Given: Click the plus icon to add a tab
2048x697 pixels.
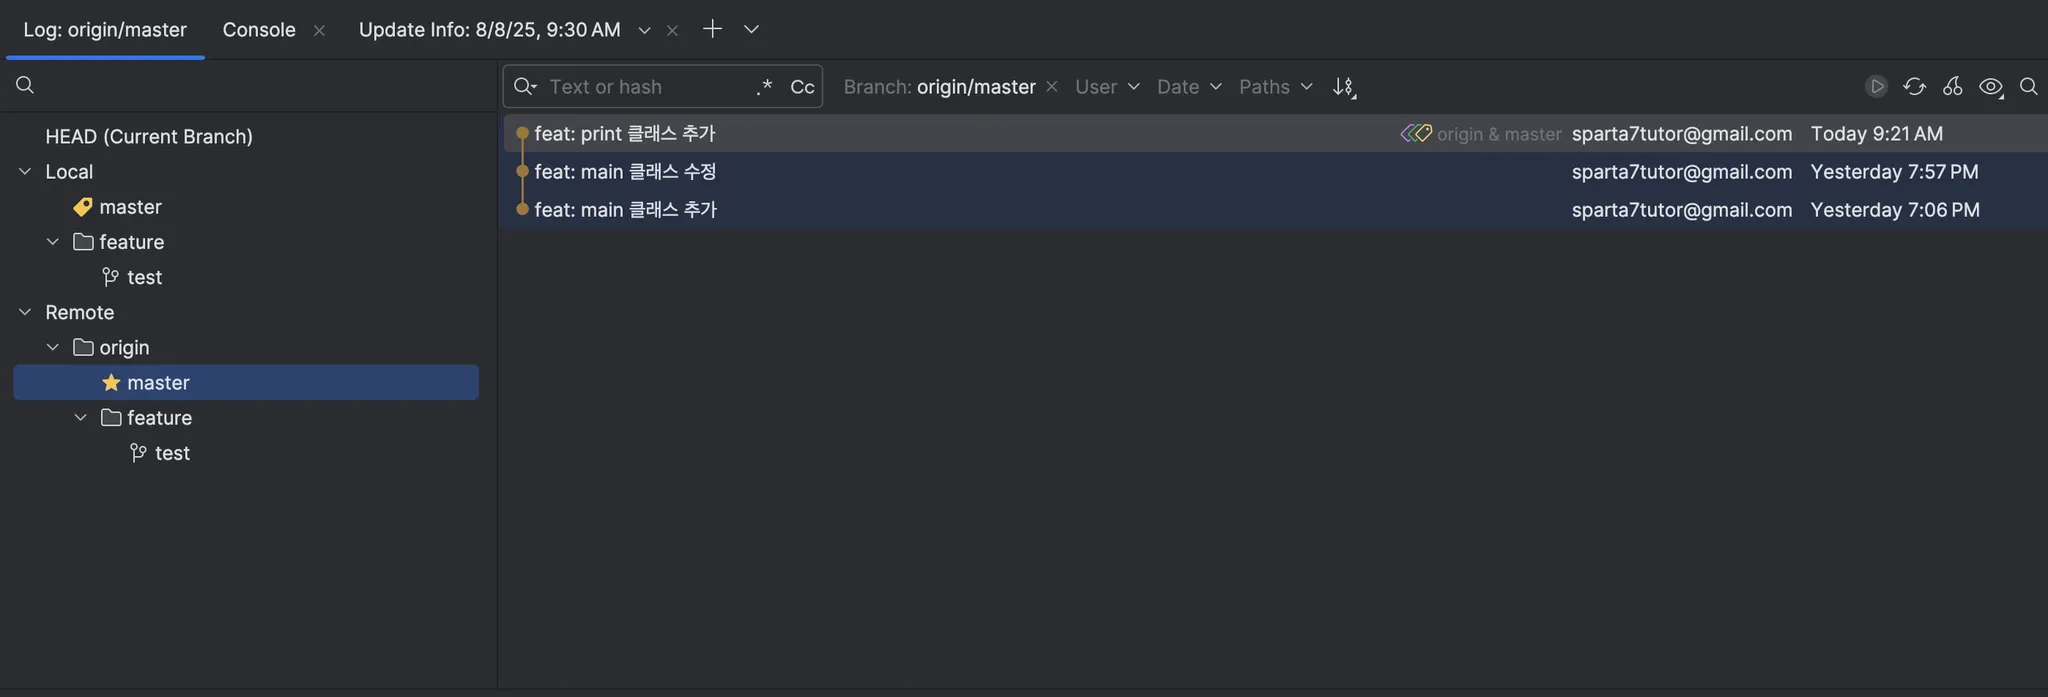Looking at the screenshot, I should pos(712,29).
